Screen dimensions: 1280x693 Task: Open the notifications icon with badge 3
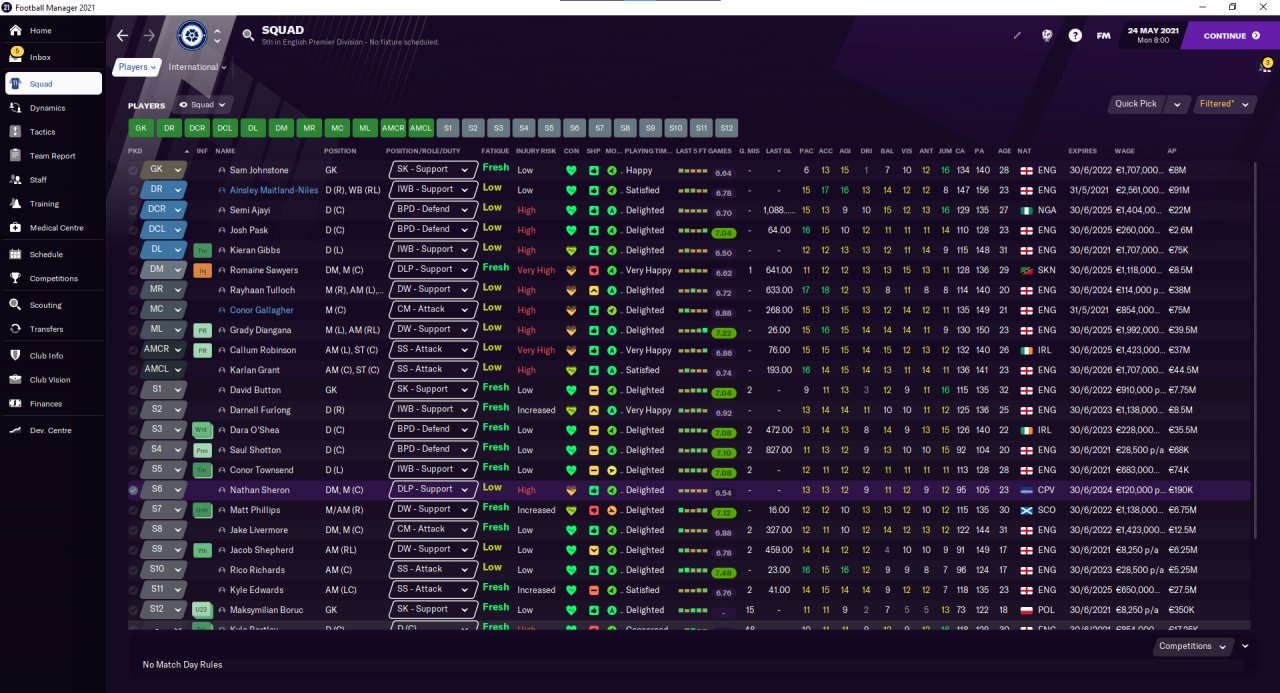pyautogui.click(x=1264, y=65)
